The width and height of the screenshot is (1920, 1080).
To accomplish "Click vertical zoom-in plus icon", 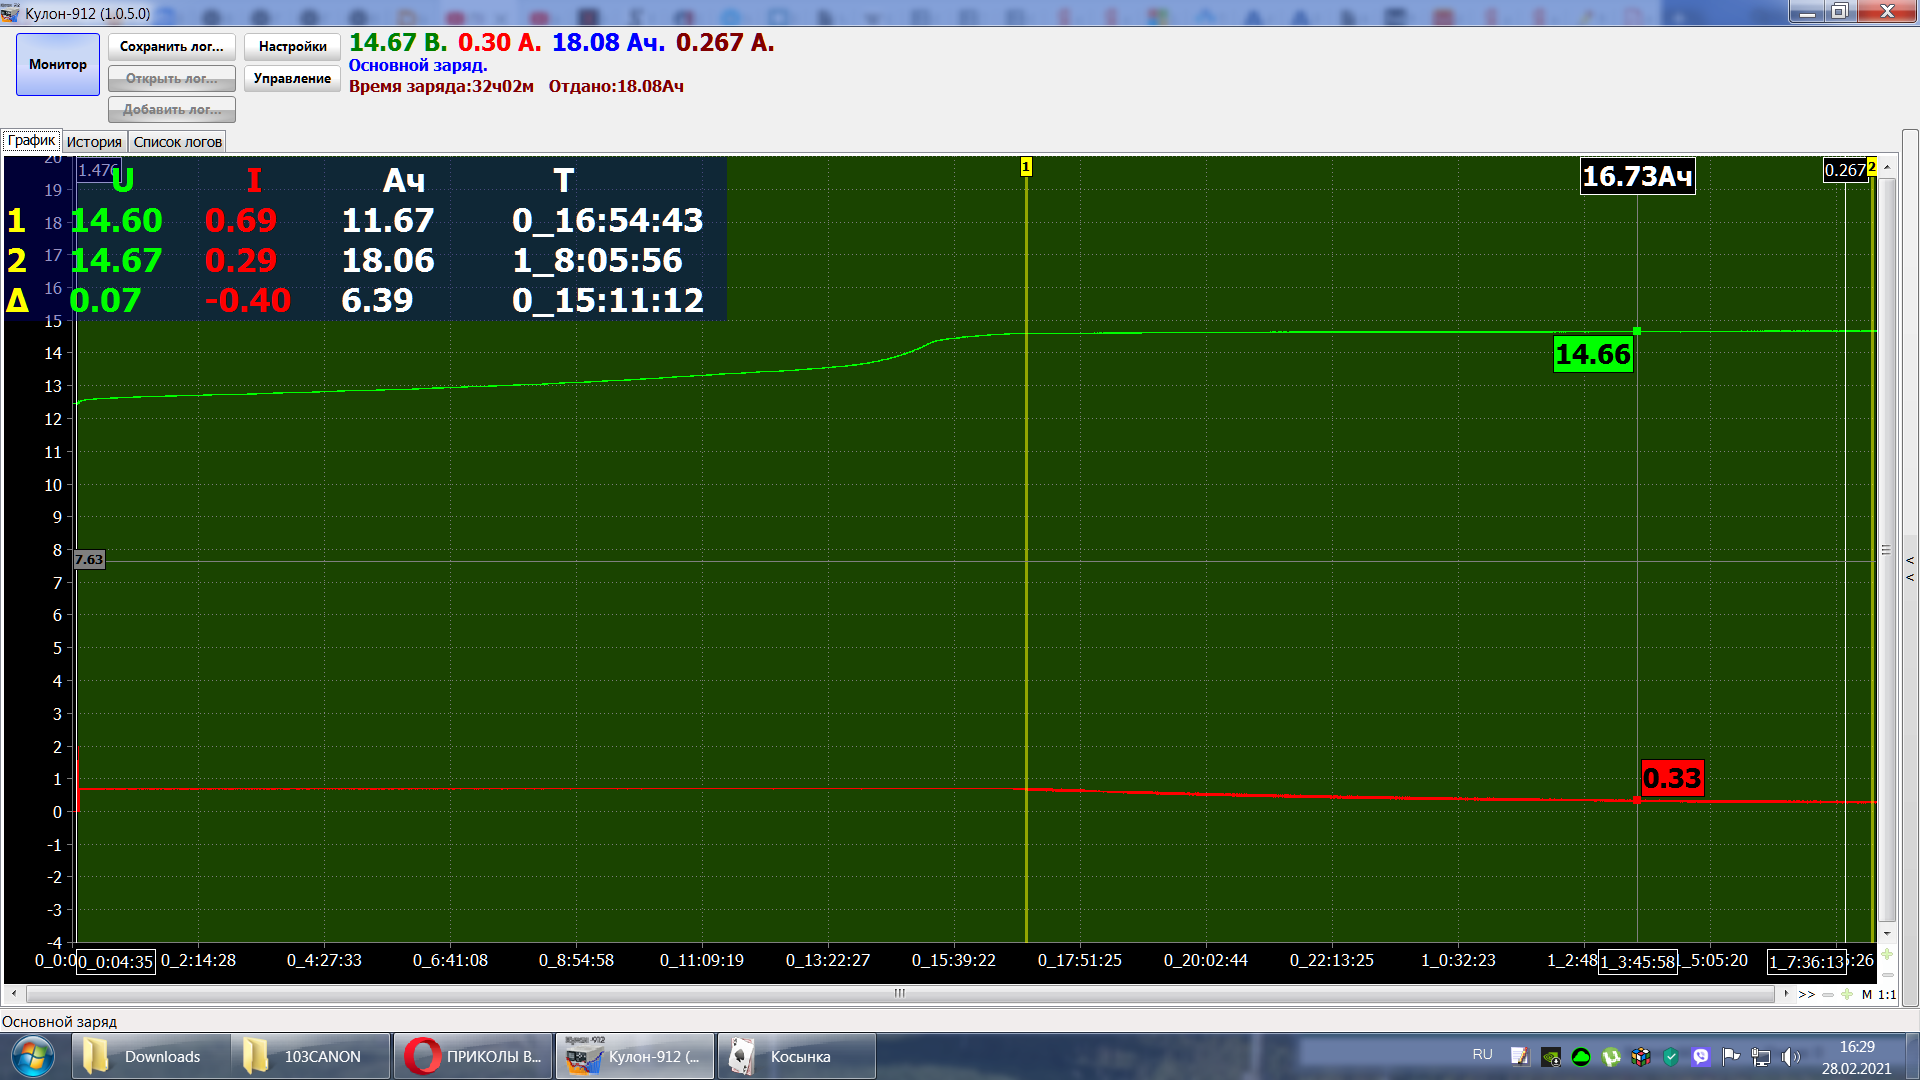I will (1887, 954).
